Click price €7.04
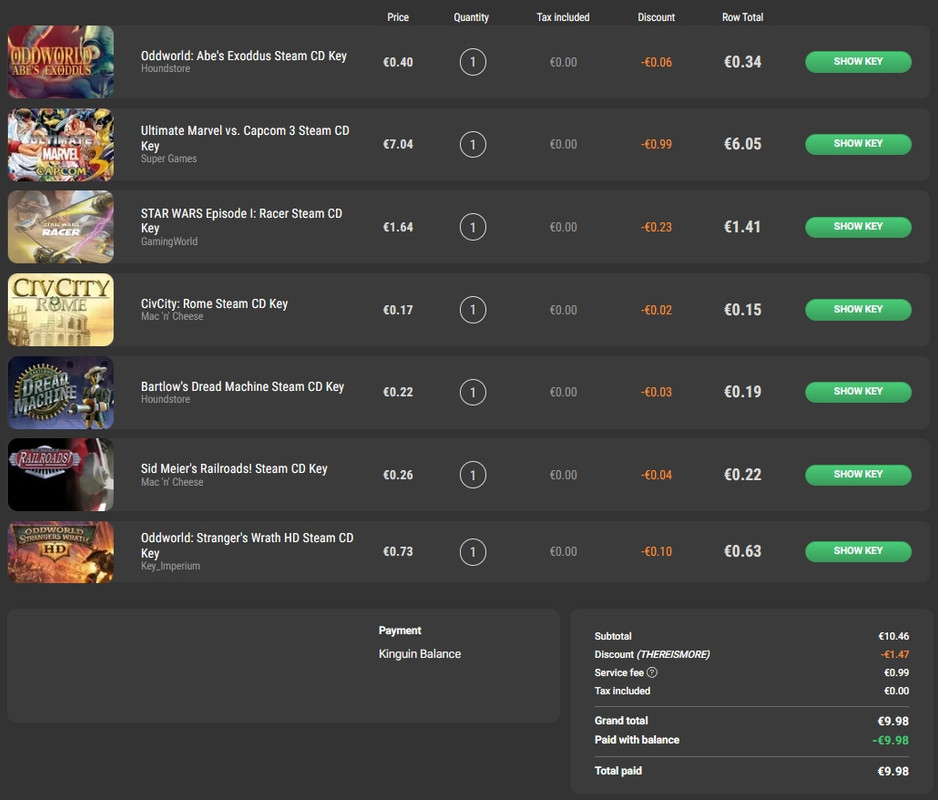938x800 pixels. pyautogui.click(x=398, y=144)
